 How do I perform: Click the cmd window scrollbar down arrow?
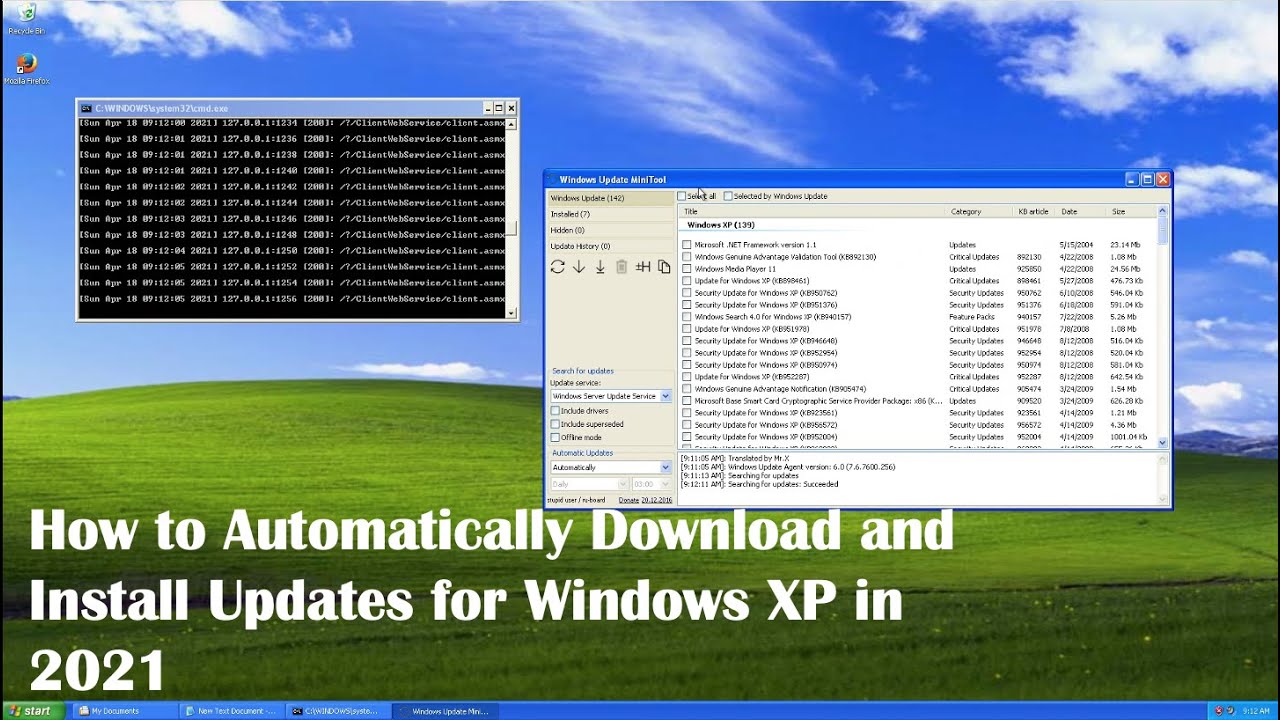pos(512,313)
